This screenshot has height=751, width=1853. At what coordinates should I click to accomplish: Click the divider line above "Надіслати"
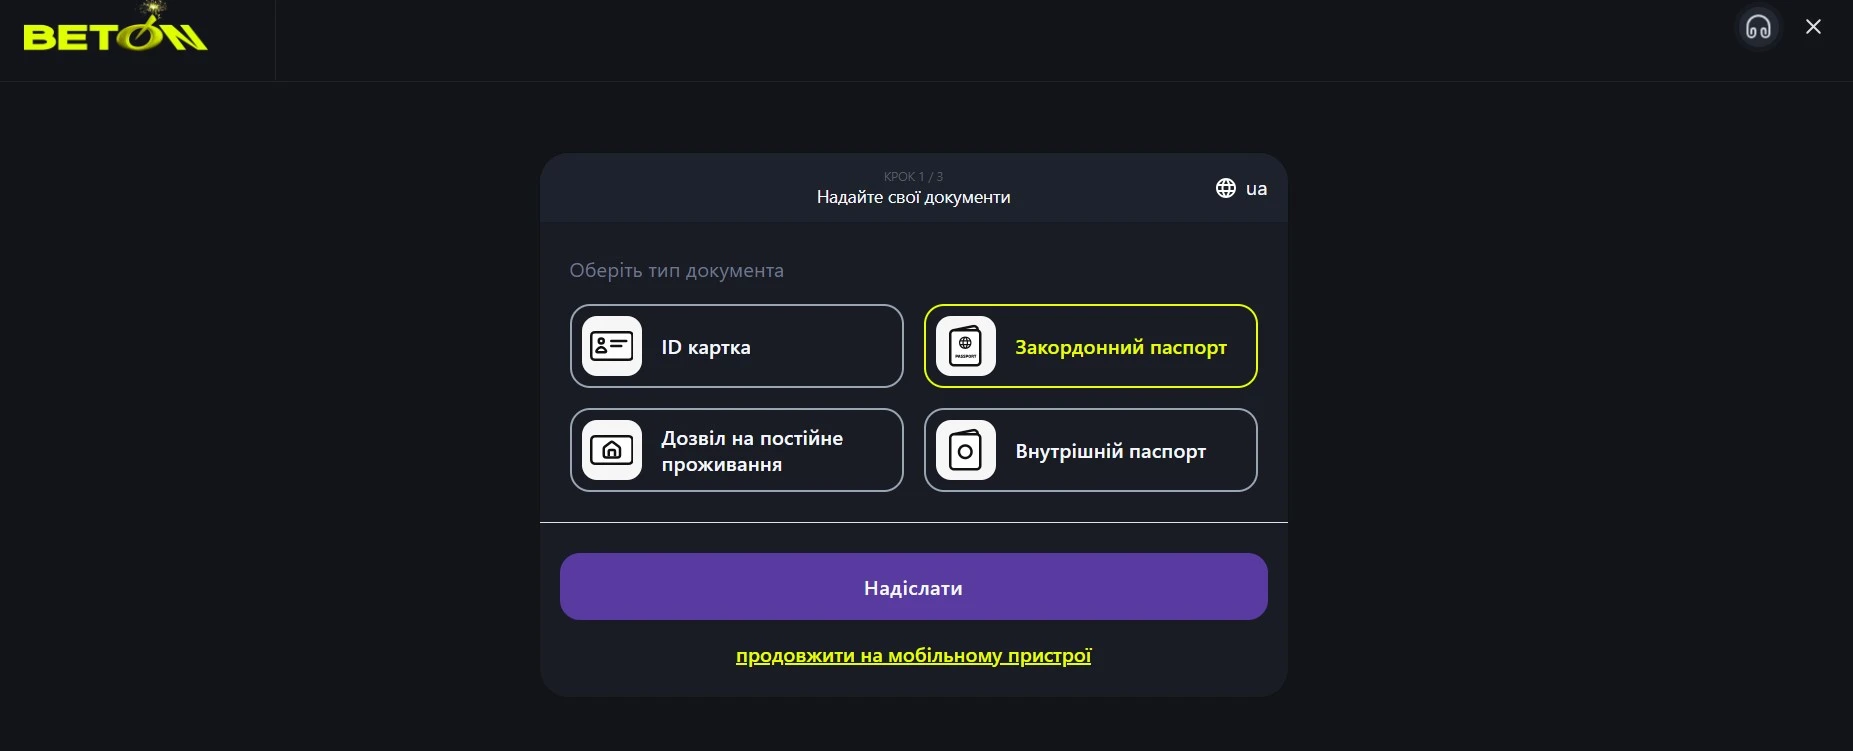point(913,522)
